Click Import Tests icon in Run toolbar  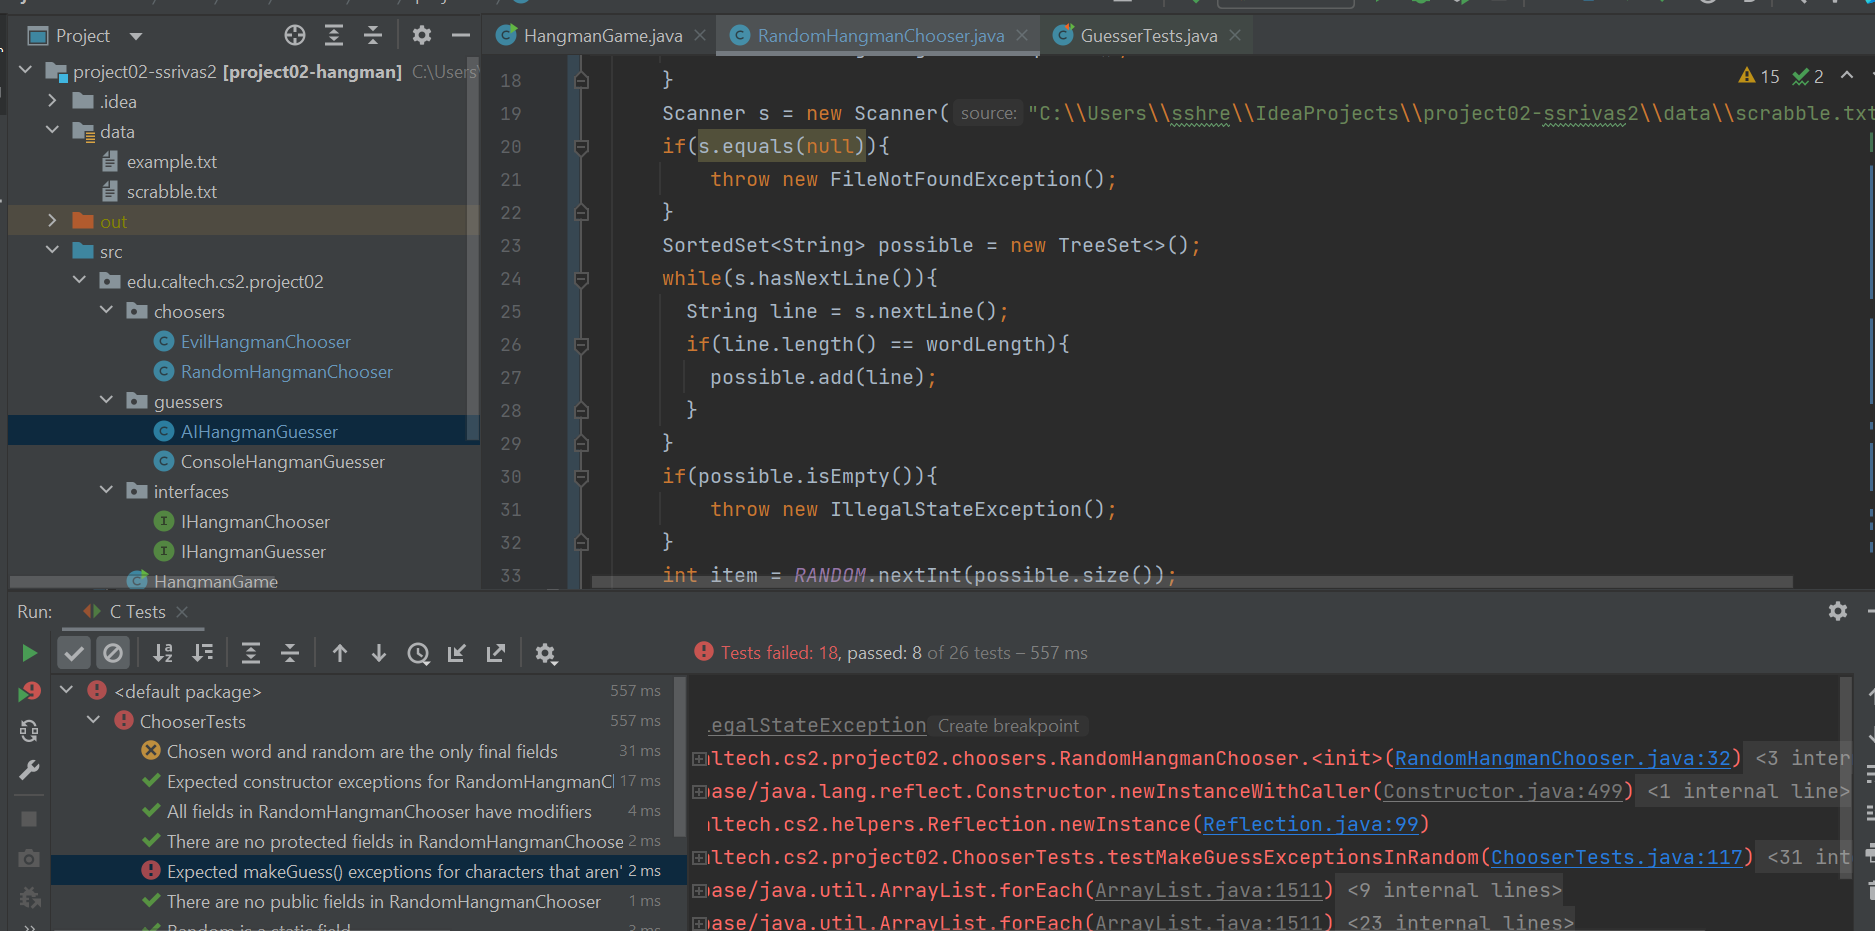[x=457, y=653]
